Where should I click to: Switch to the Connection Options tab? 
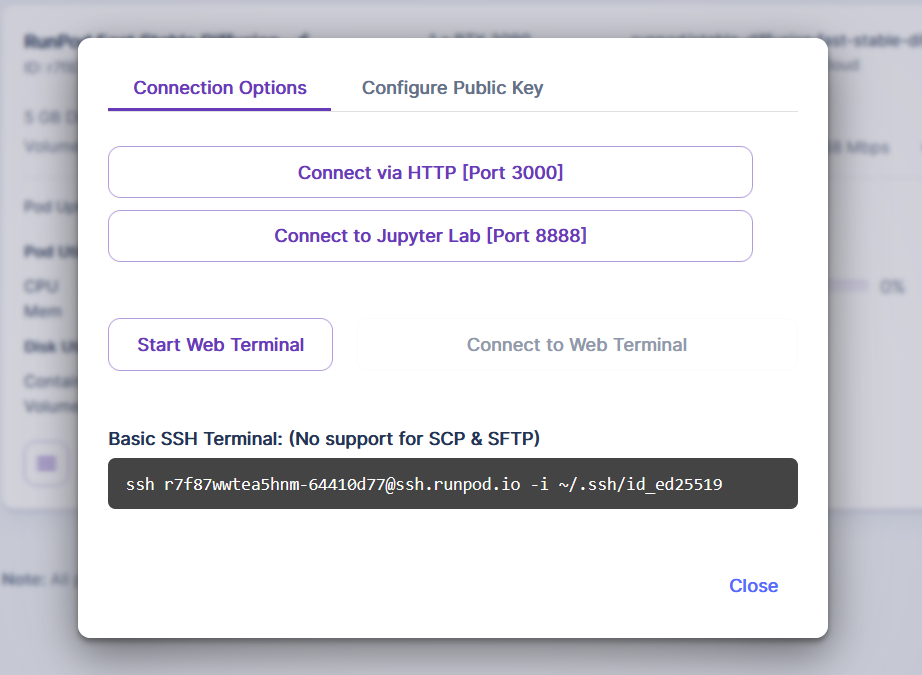(220, 88)
